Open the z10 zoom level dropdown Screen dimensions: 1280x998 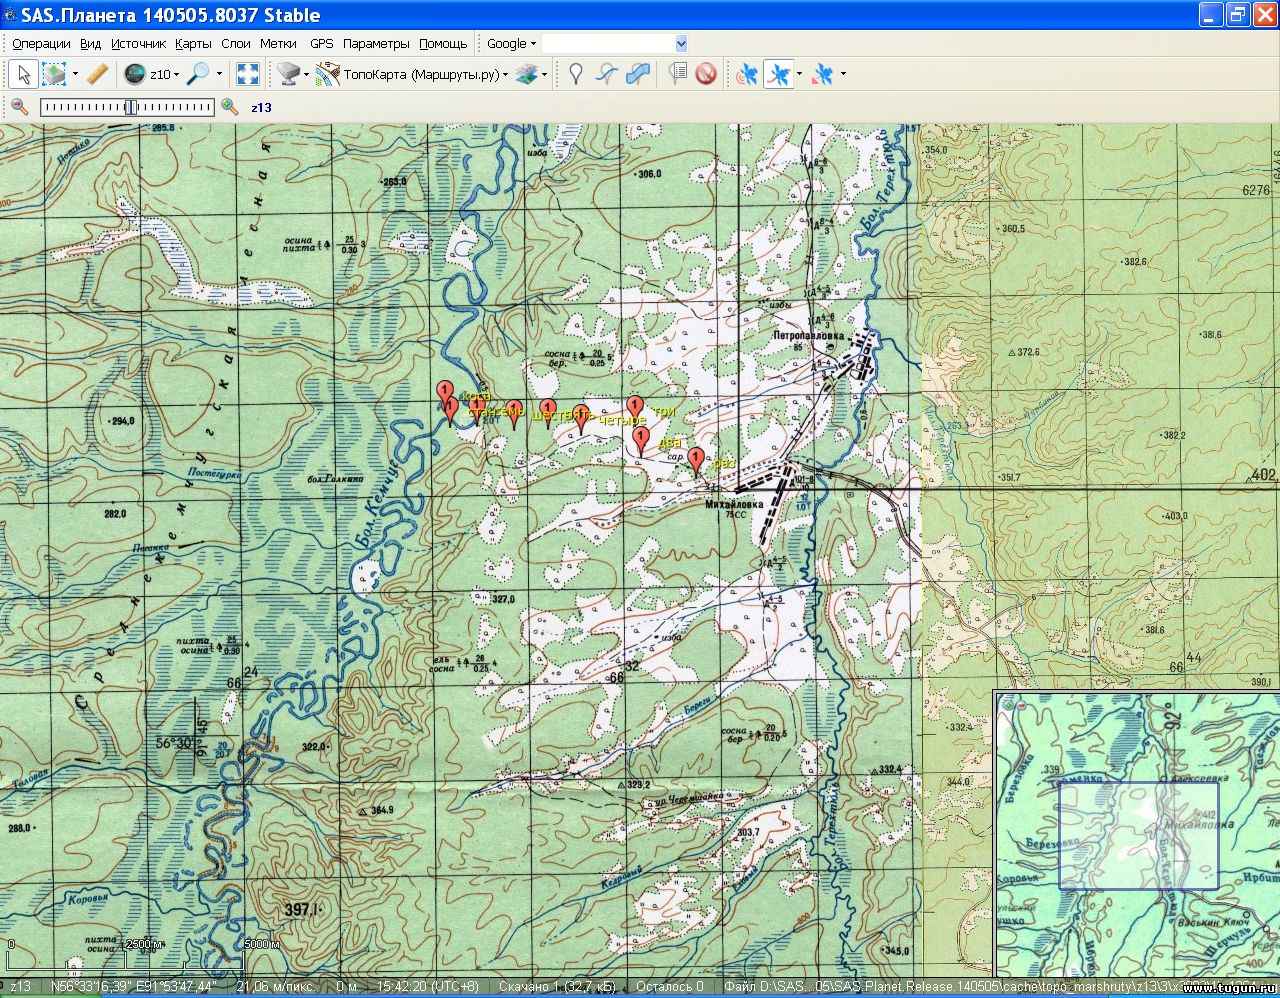tap(165, 74)
